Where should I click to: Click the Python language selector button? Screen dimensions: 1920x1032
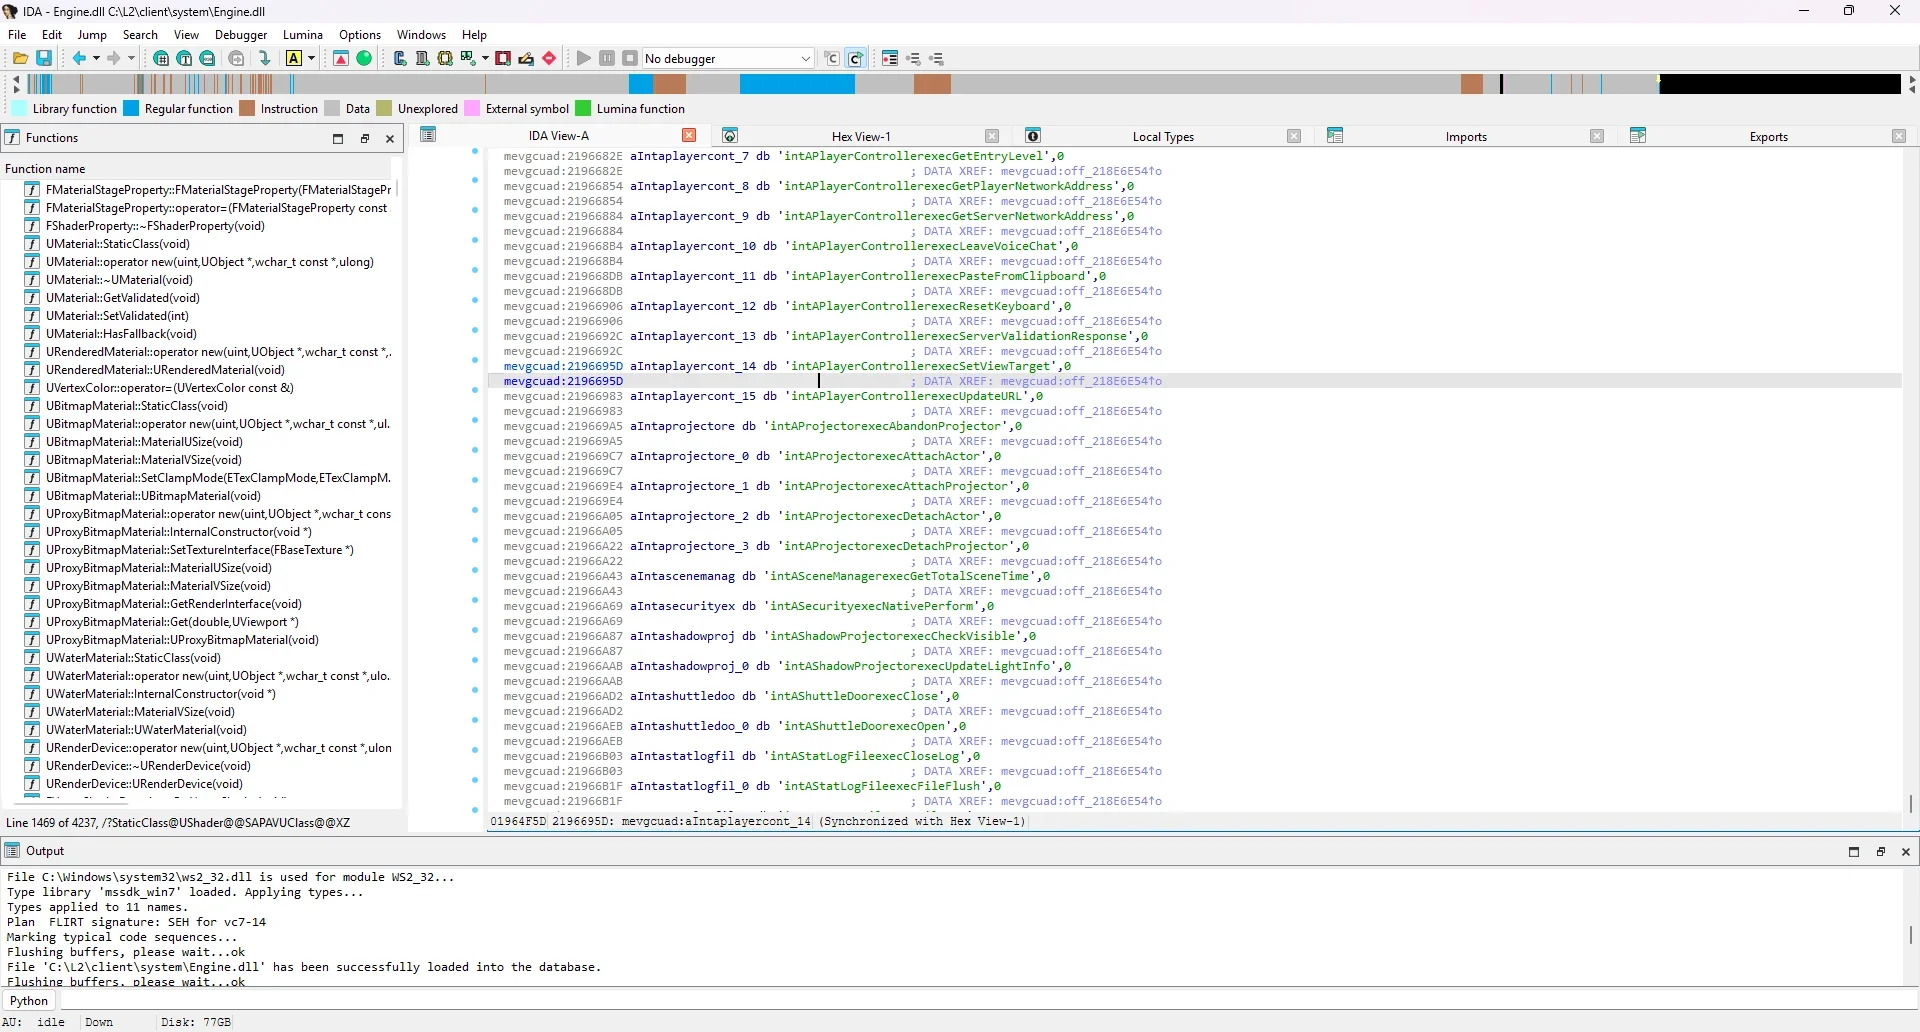point(29,1001)
